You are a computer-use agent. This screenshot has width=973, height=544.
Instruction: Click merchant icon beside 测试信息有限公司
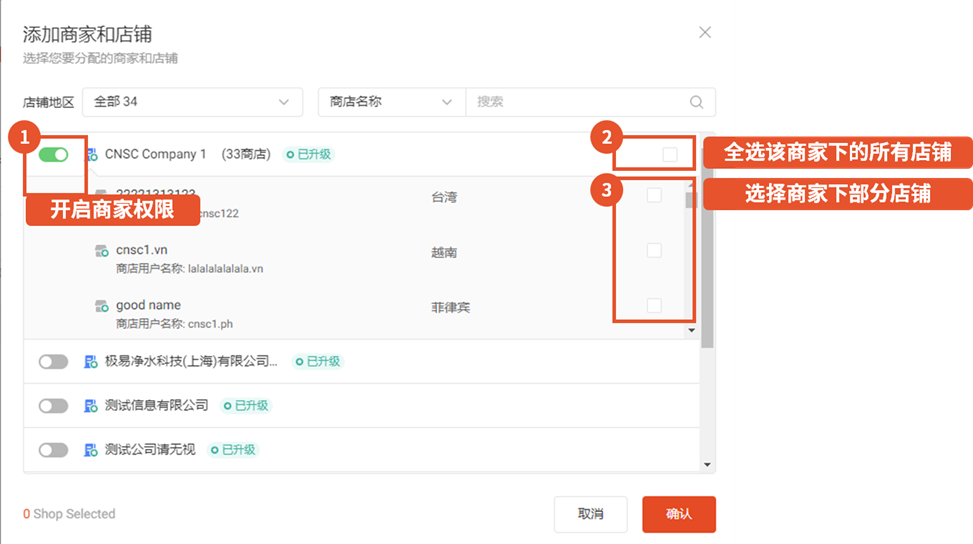(92, 406)
